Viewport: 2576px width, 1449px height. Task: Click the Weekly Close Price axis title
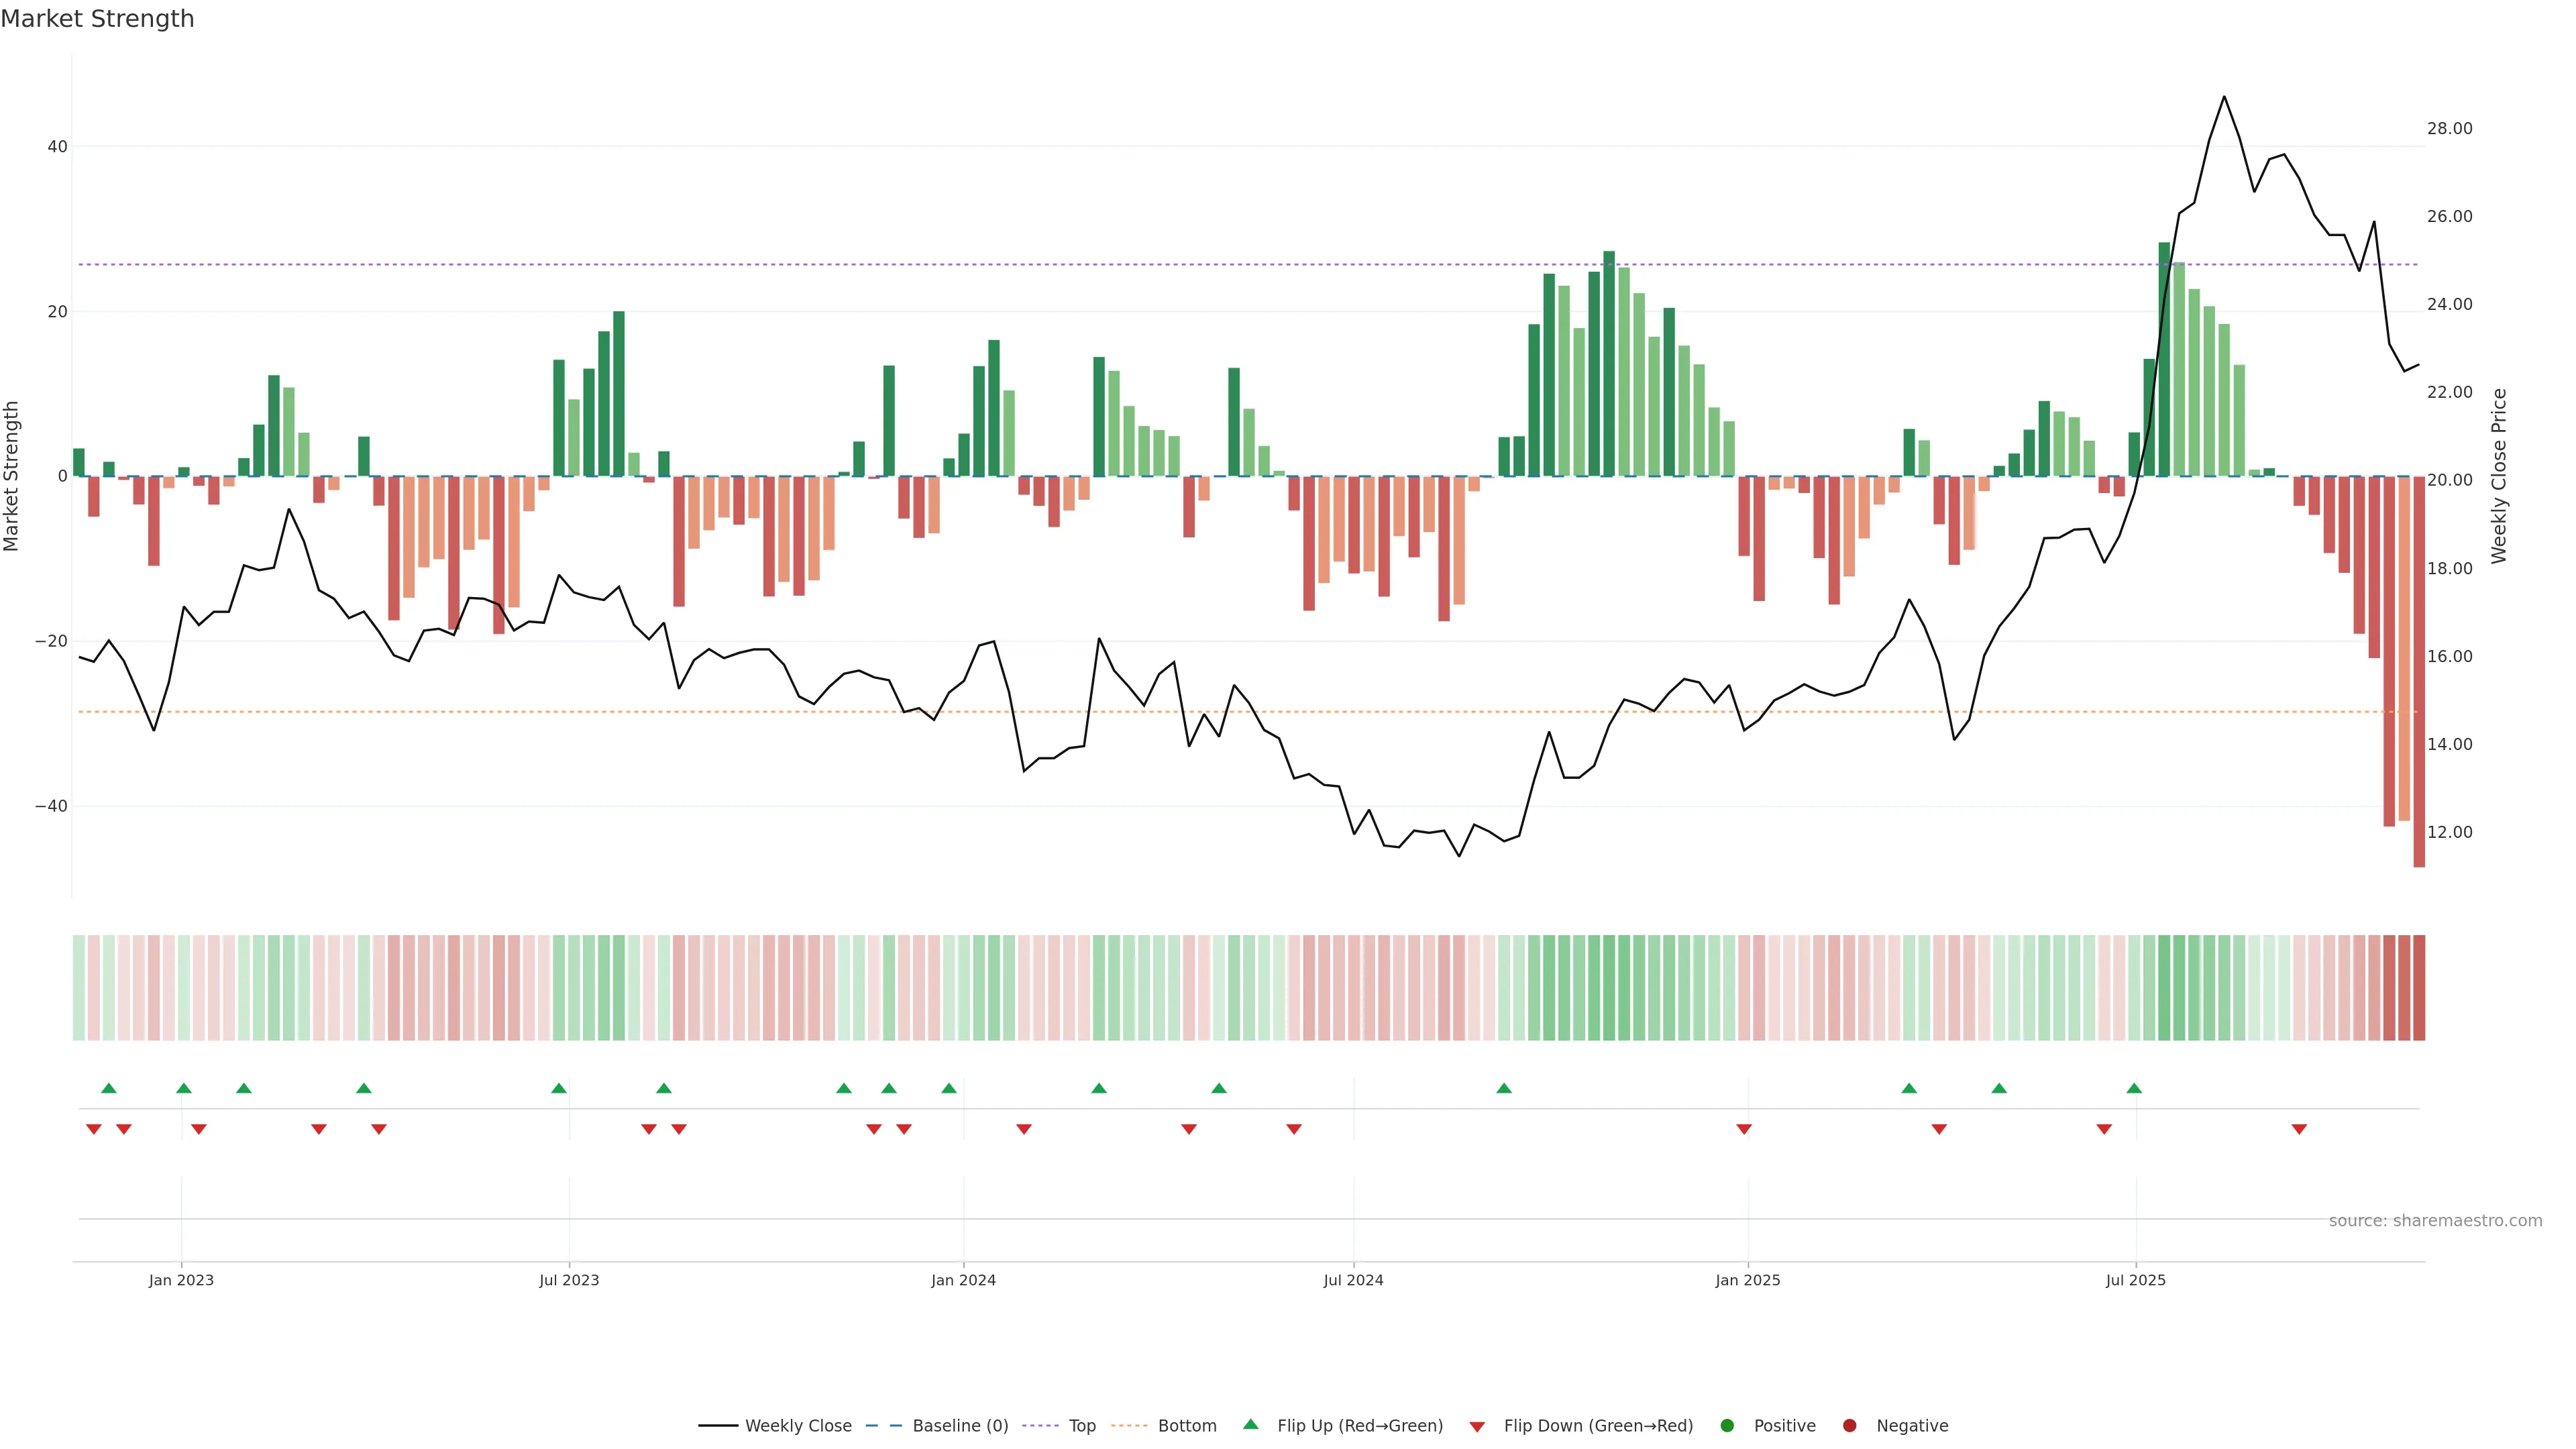tap(2499, 476)
